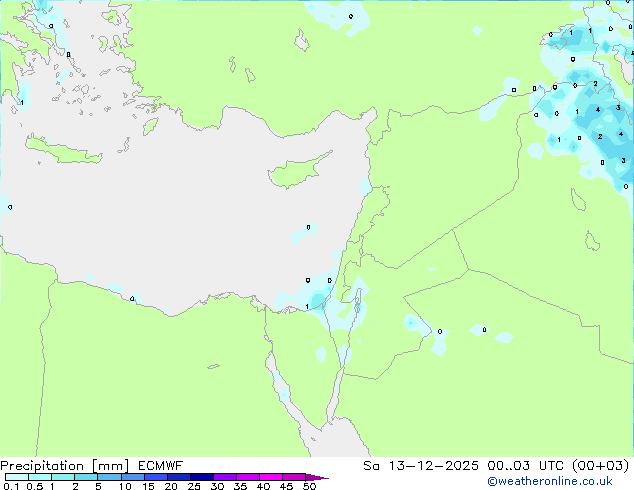The height and width of the screenshot is (490, 634).
Task: Click the Red Sea at bottom of map
Action: click(x=335, y=440)
